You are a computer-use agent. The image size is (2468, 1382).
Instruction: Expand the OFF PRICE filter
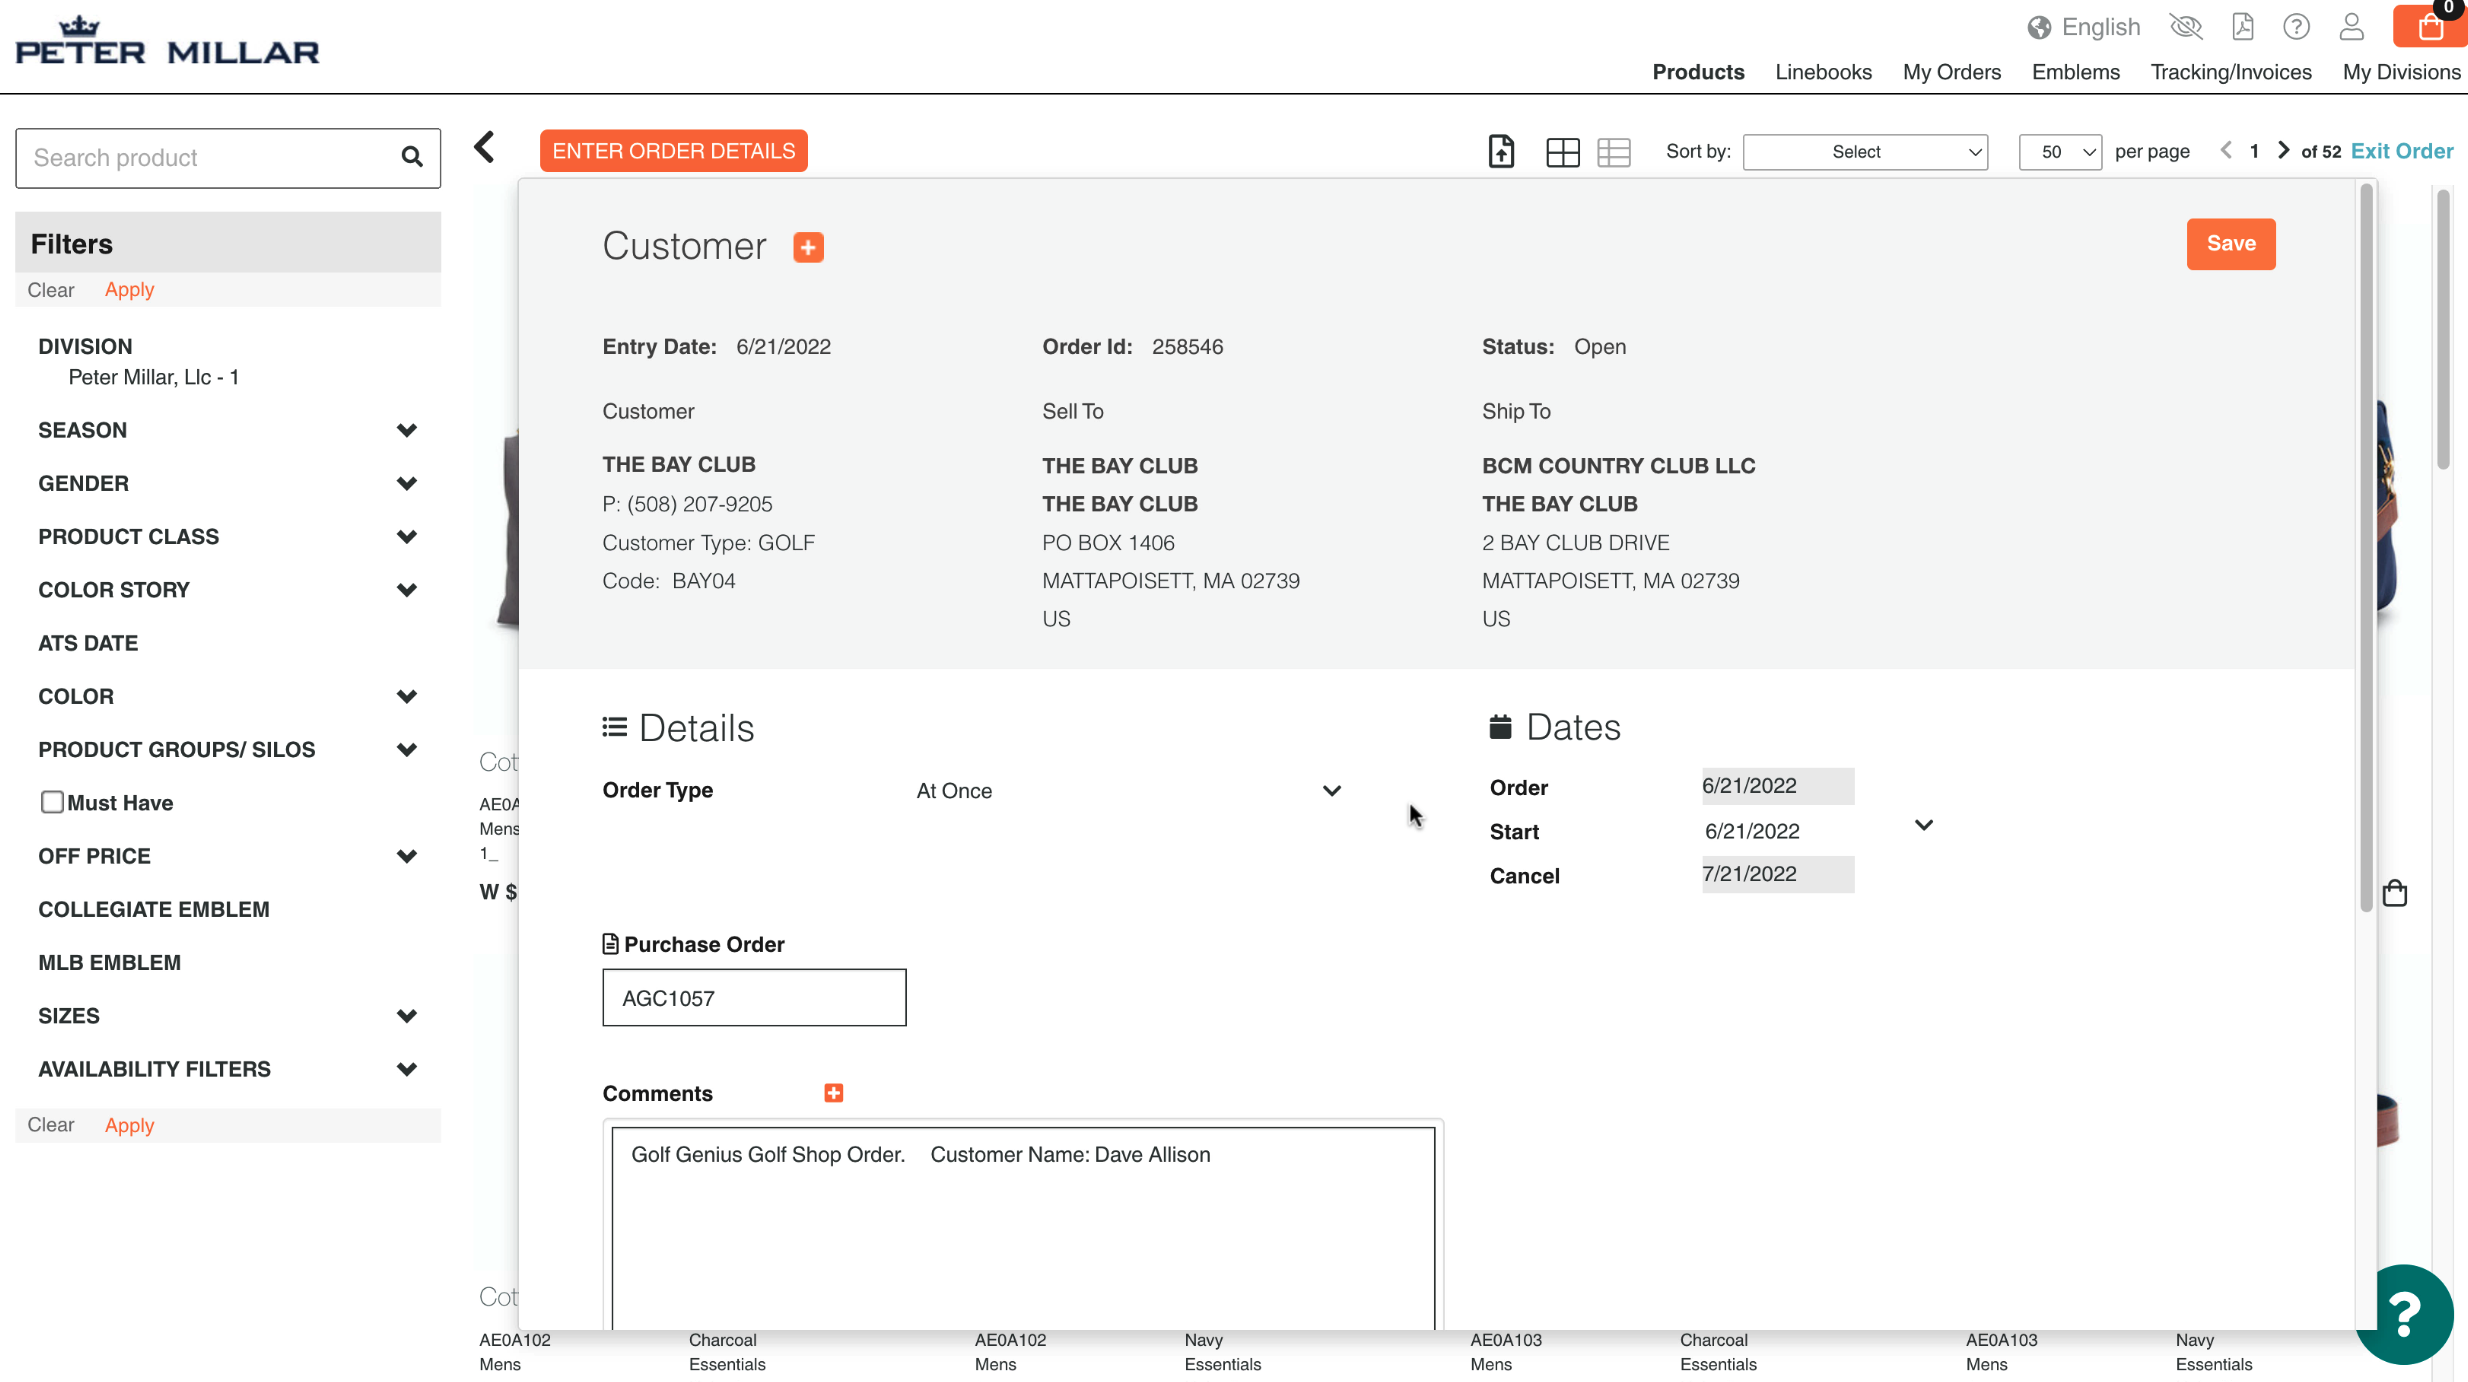point(406,856)
